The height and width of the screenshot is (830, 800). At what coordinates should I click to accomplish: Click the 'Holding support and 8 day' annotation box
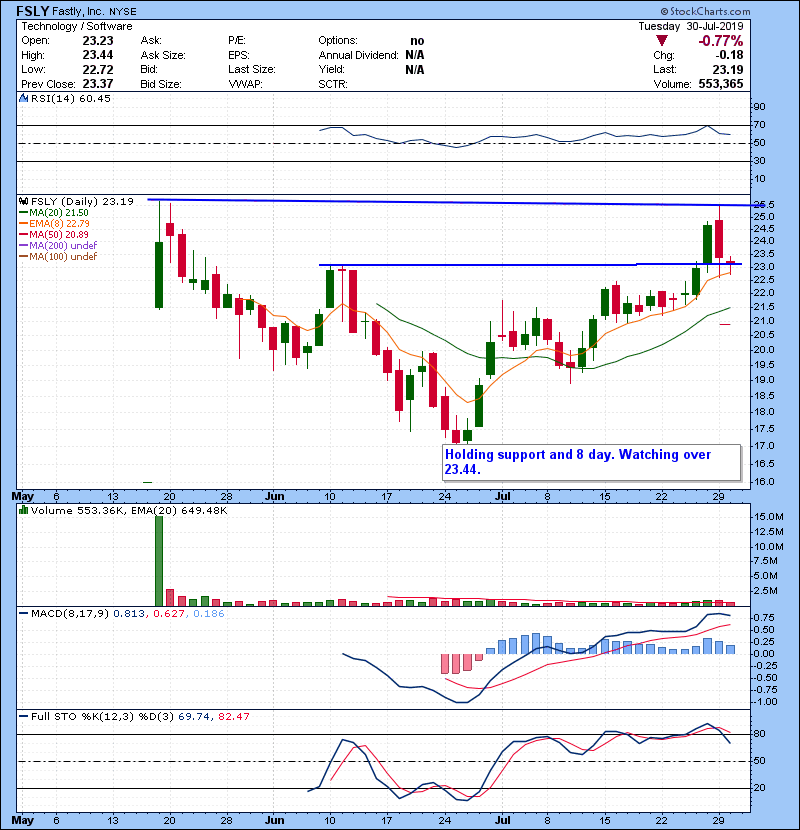pyautogui.click(x=591, y=462)
